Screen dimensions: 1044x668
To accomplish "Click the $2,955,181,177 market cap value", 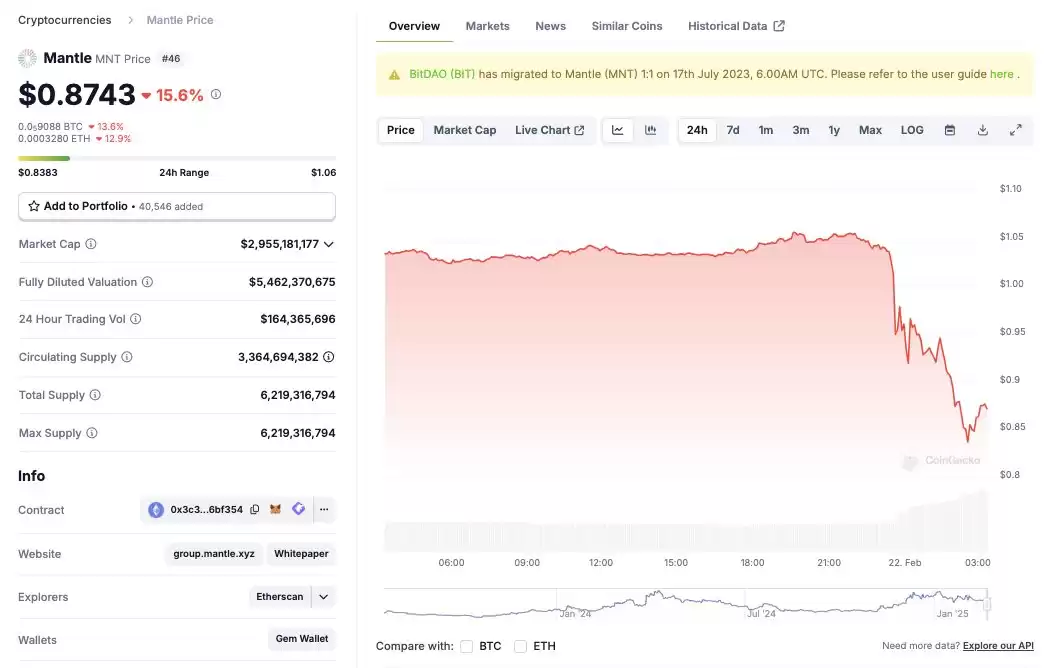I will click(280, 244).
